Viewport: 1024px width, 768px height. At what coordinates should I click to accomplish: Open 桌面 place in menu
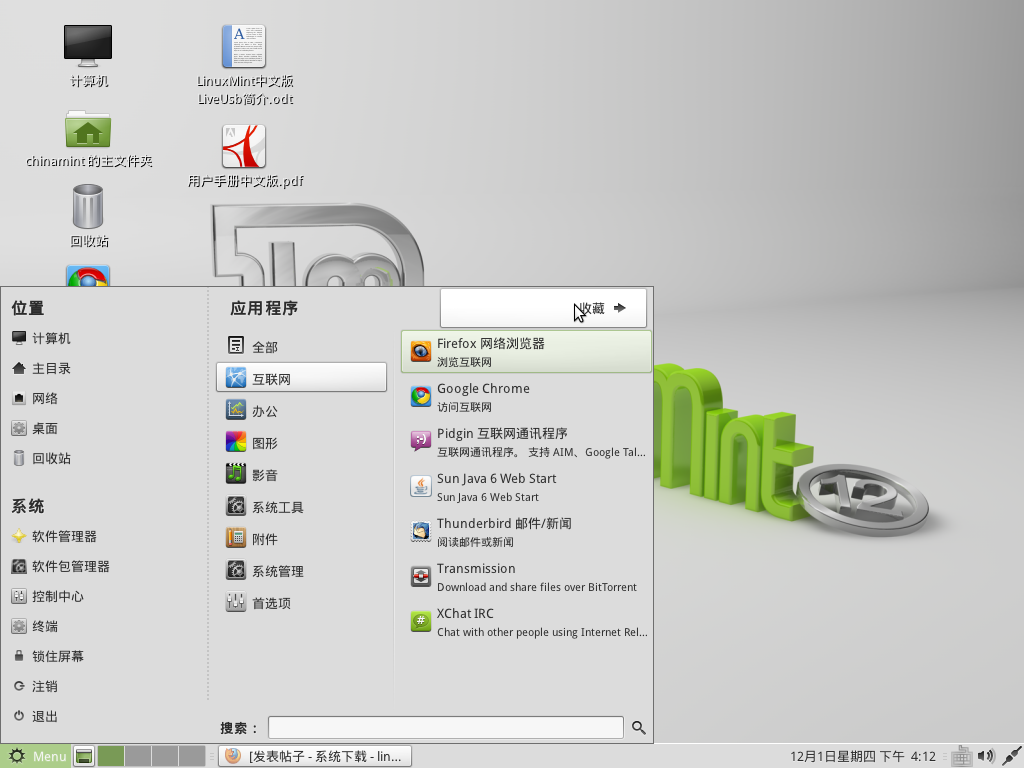tap(35, 428)
